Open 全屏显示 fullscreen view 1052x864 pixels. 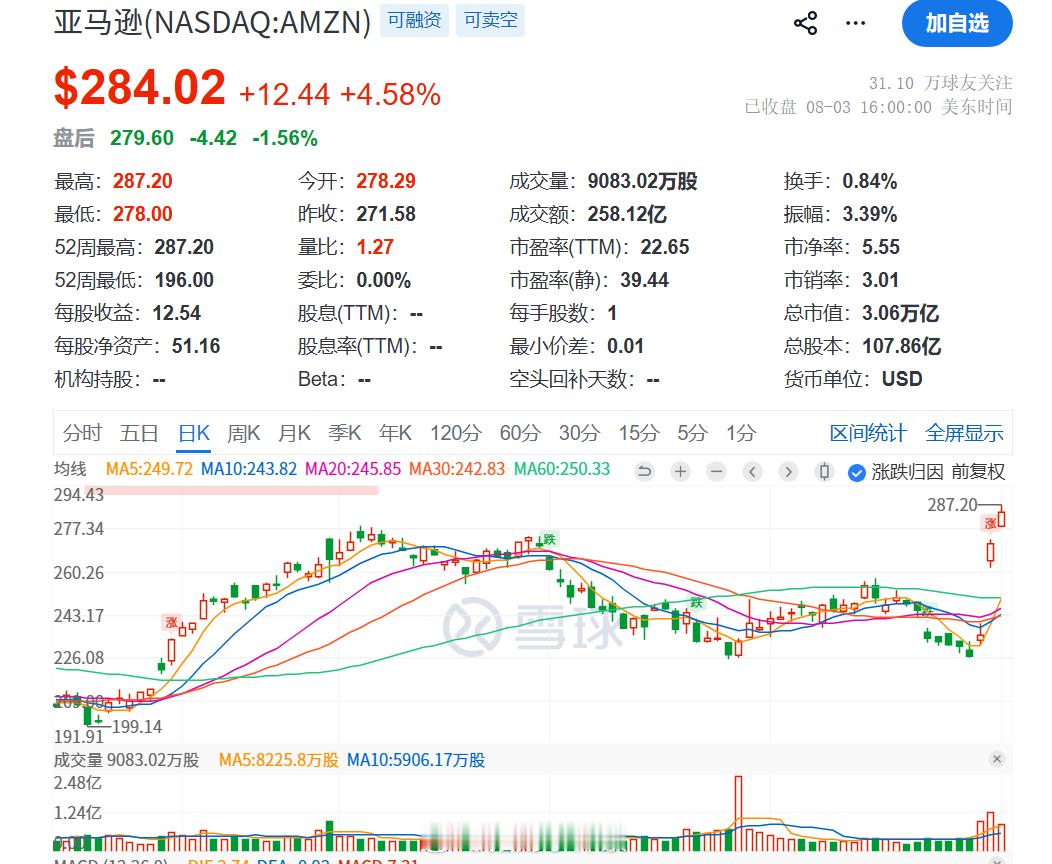pos(964,433)
